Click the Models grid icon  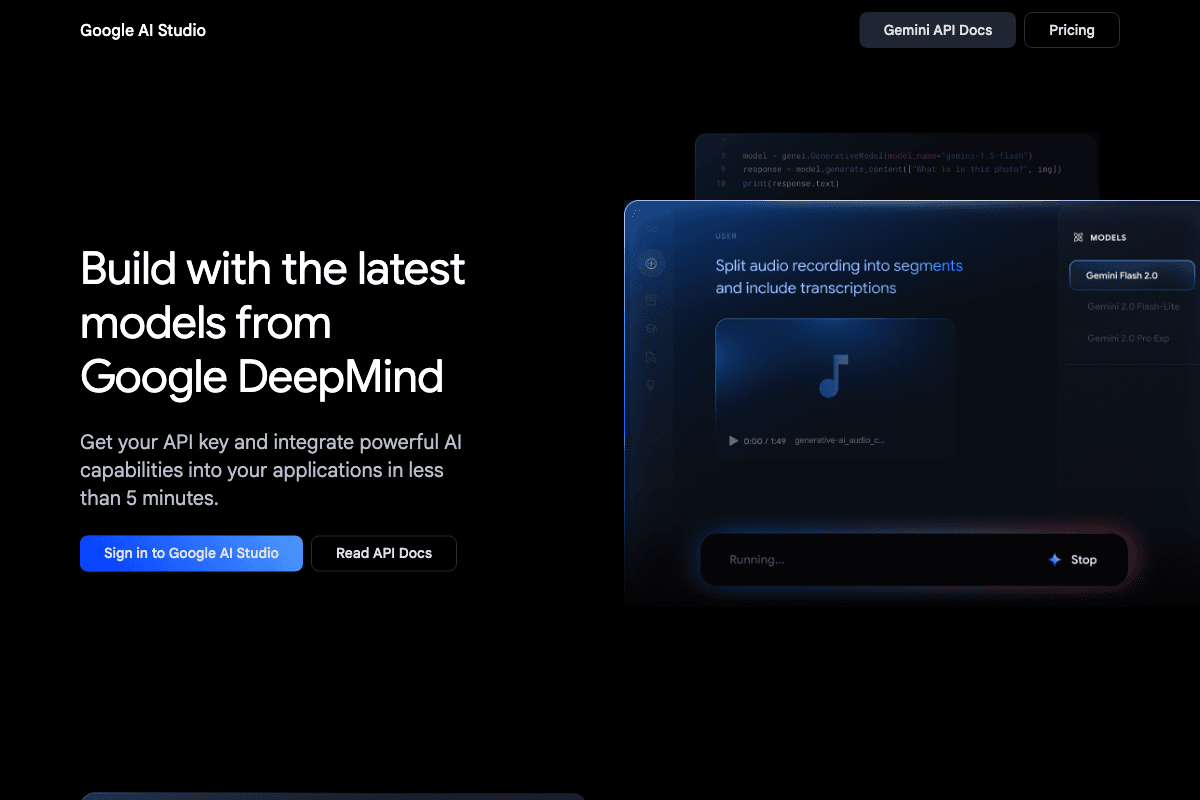[x=1078, y=238]
